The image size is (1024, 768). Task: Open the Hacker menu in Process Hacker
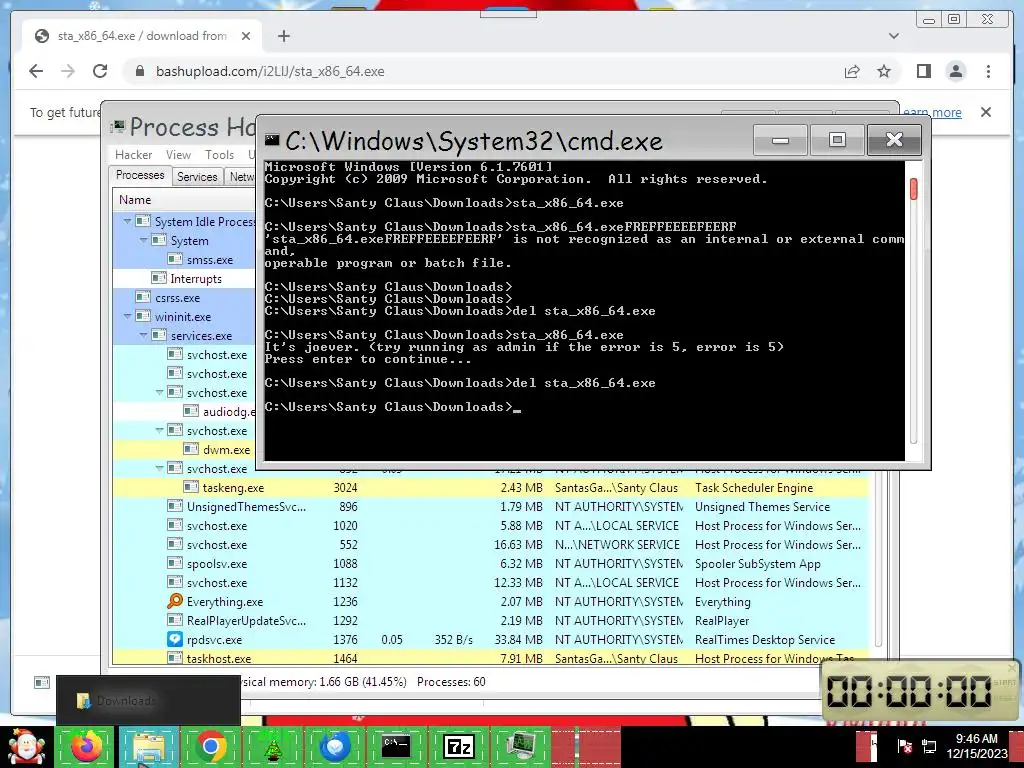(133, 155)
